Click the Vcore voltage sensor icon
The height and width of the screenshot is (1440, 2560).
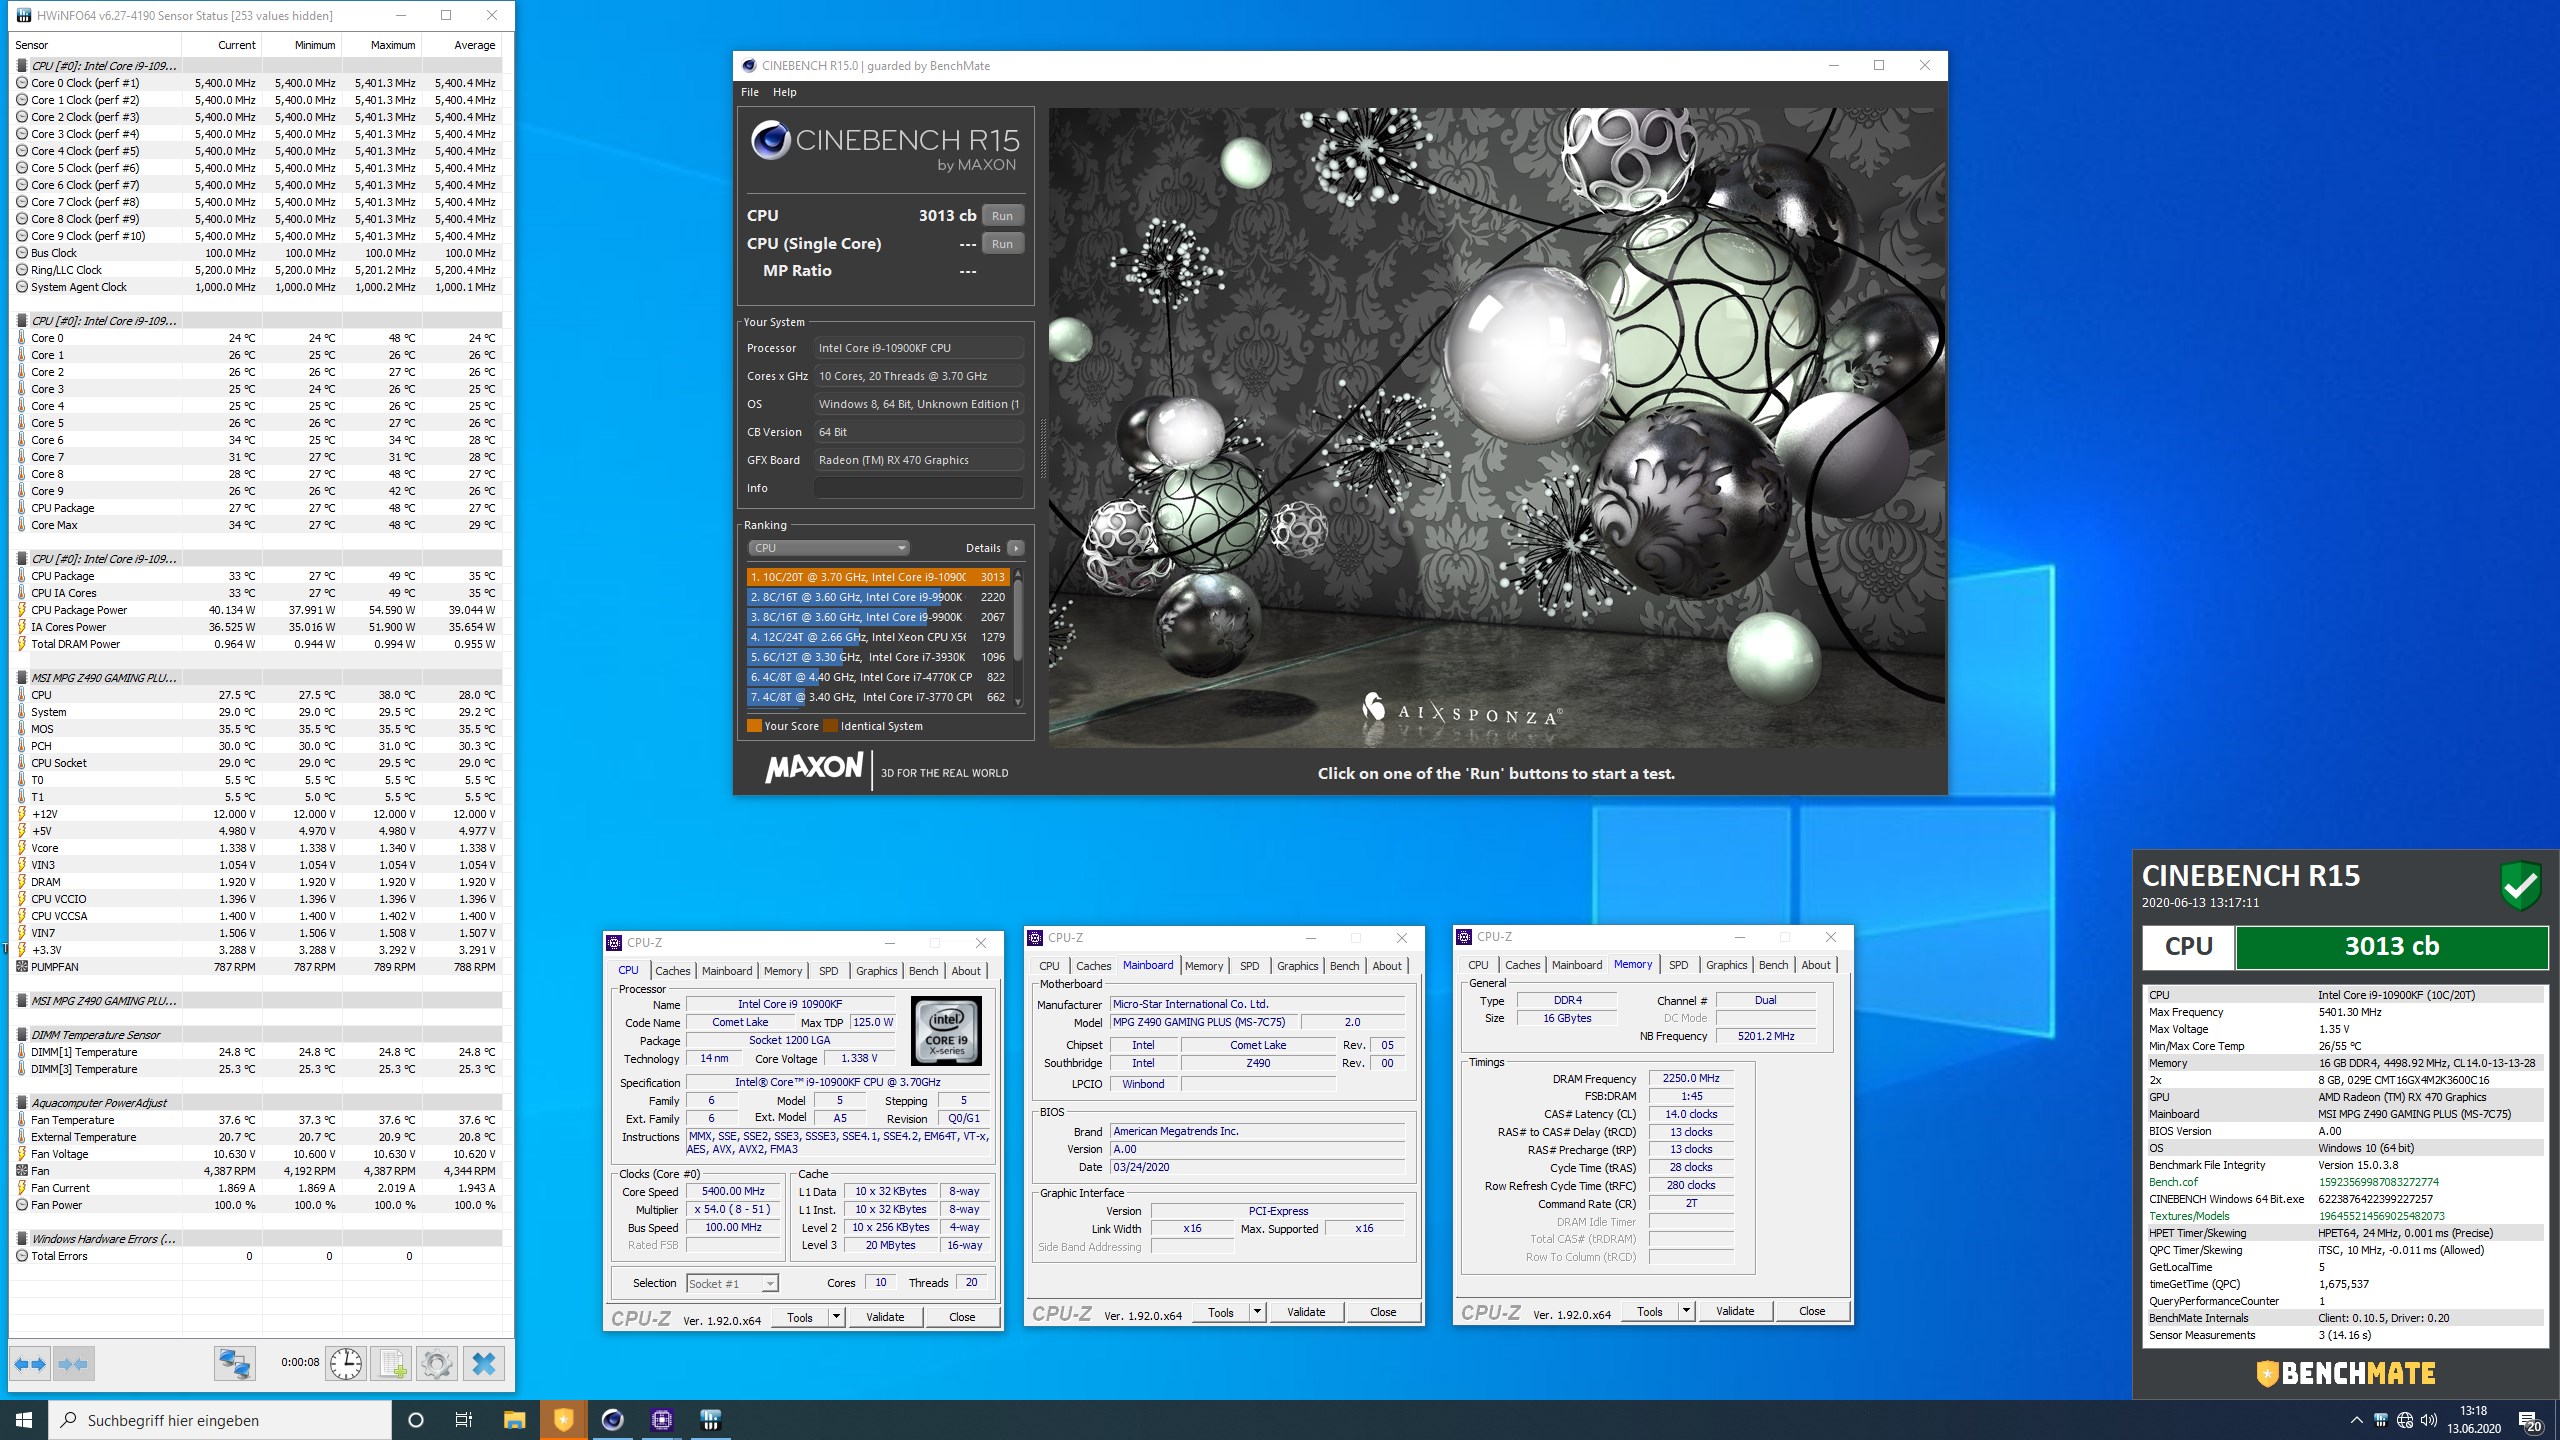(x=22, y=848)
